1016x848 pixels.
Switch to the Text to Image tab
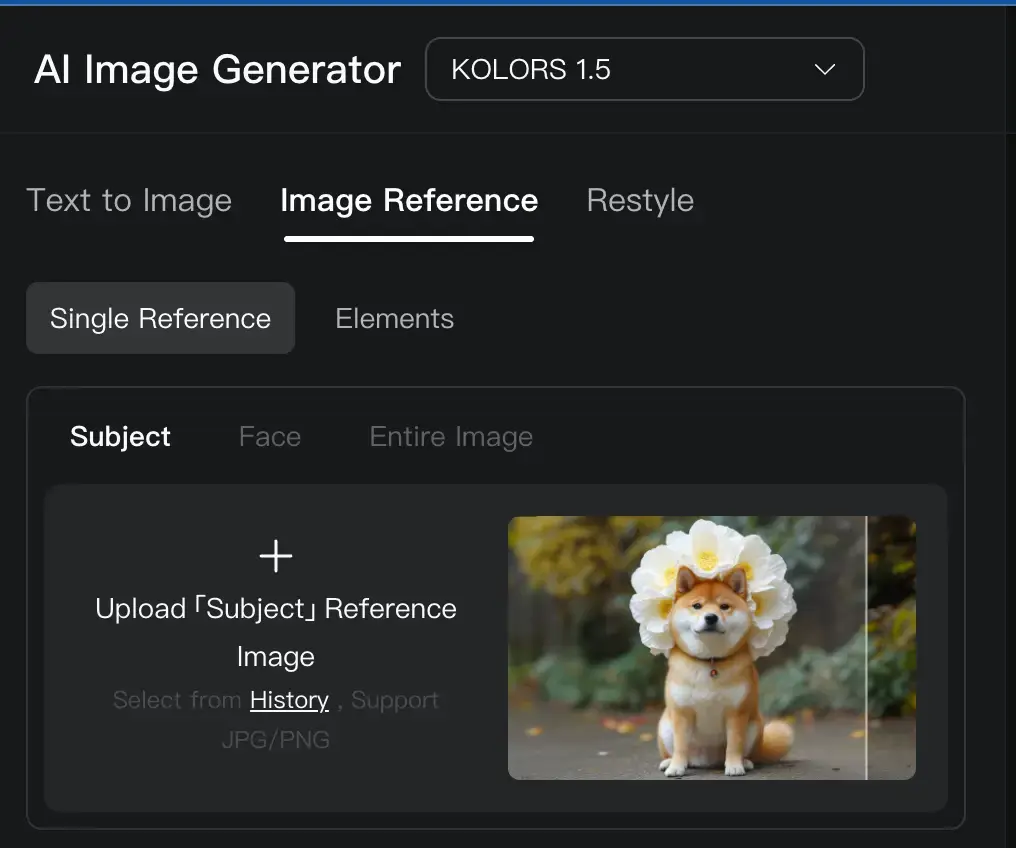pos(129,200)
